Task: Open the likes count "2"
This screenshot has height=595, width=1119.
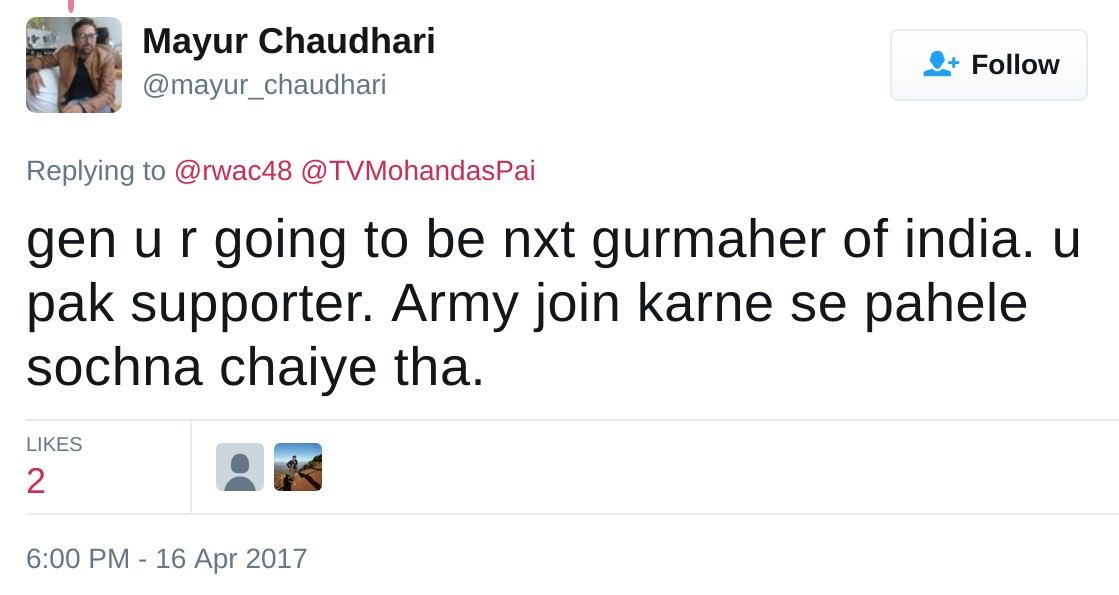Action: pos(36,481)
